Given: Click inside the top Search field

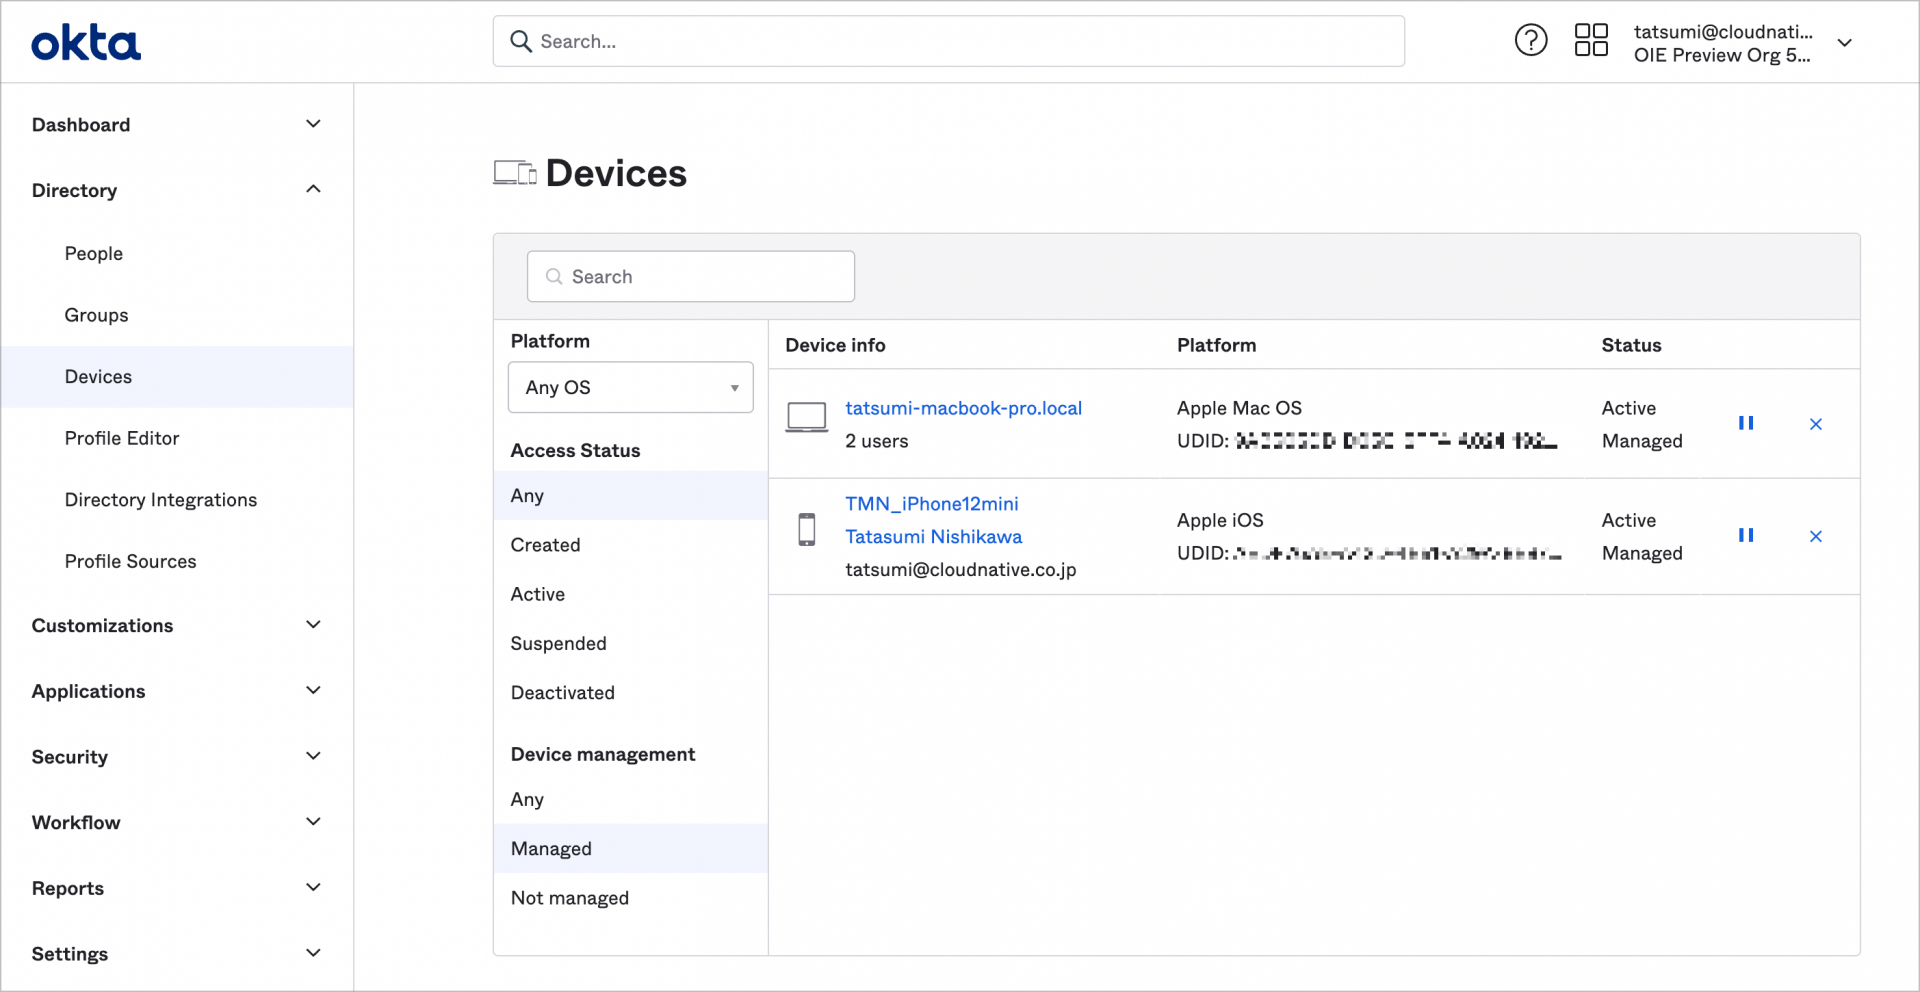Looking at the screenshot, I should tap(948, 41).
